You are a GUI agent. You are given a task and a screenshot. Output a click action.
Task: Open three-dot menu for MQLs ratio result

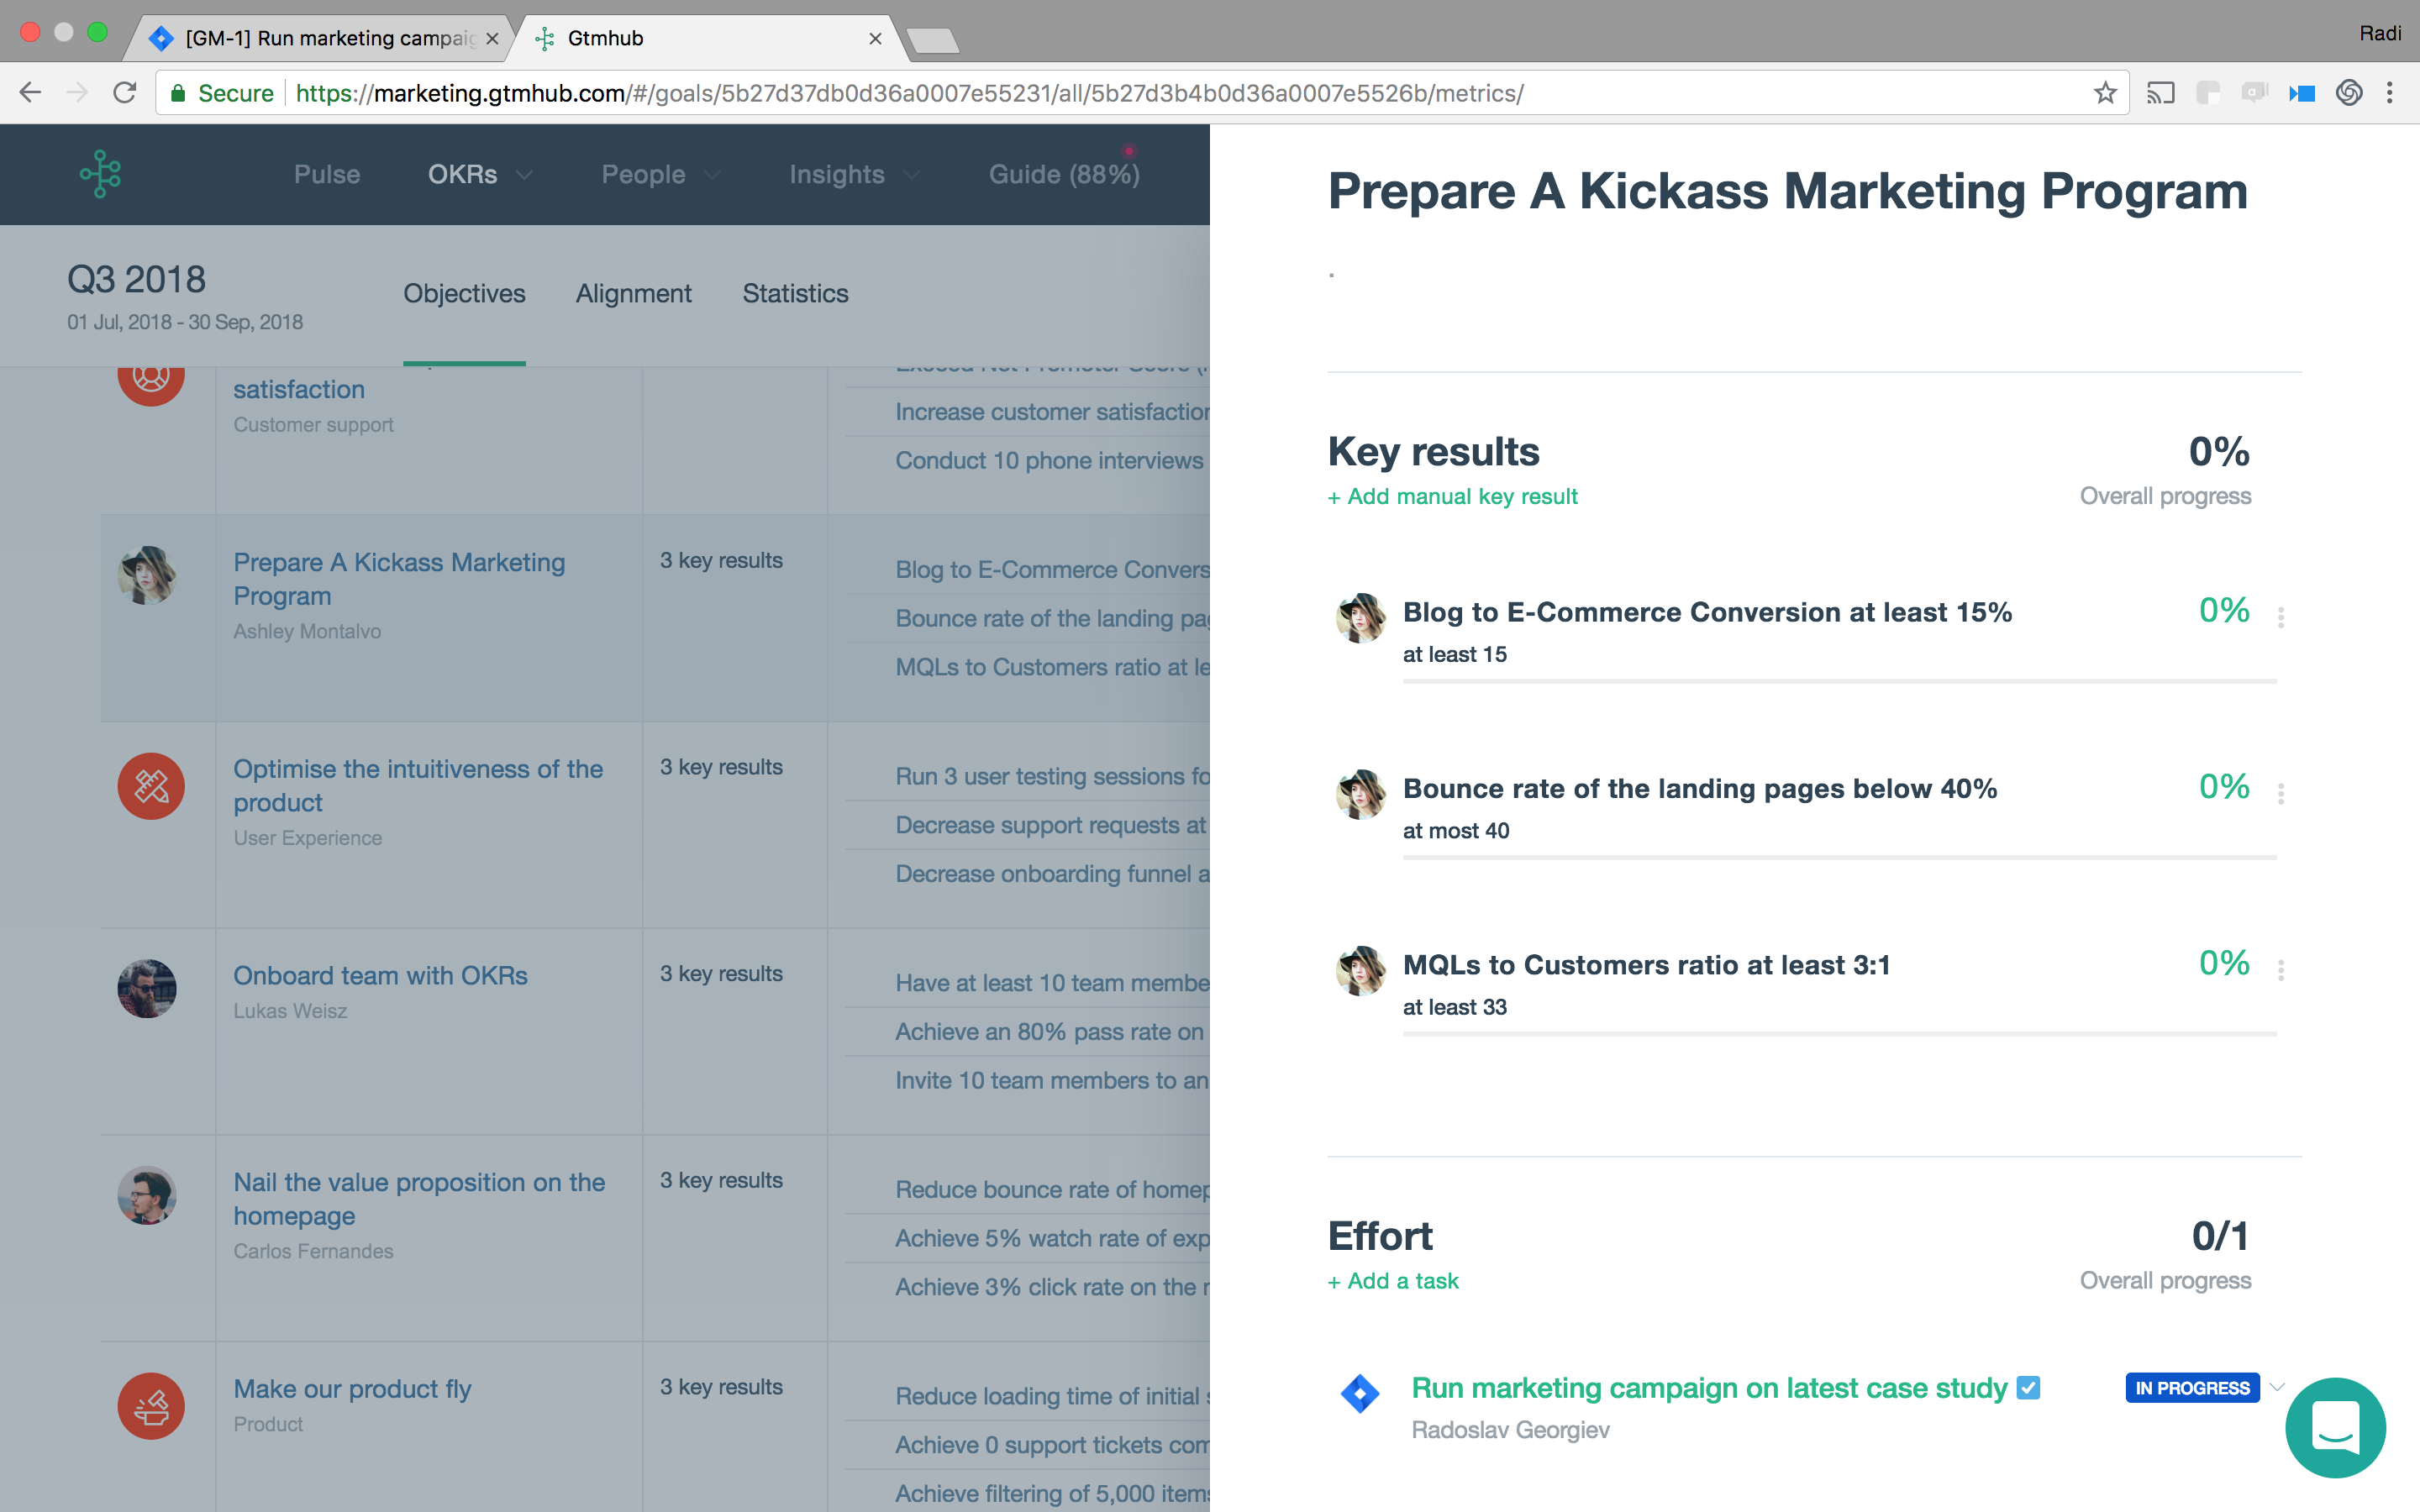2281,970
